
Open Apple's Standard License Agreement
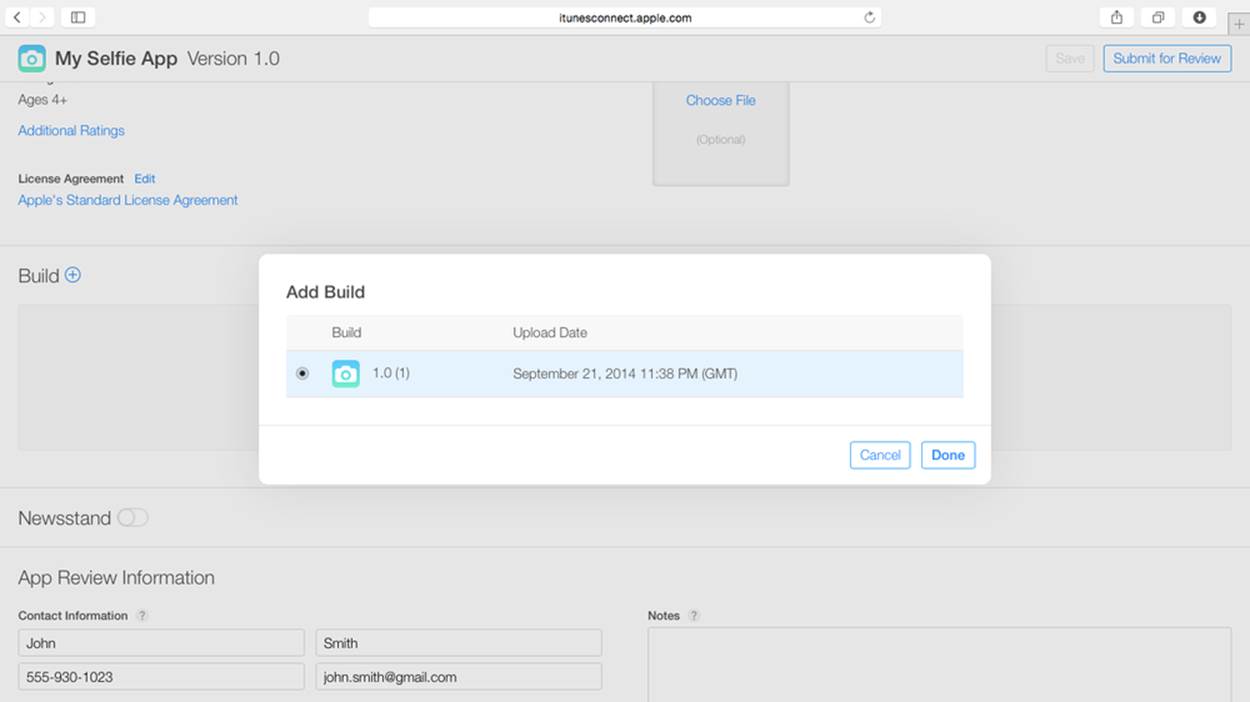128,200
